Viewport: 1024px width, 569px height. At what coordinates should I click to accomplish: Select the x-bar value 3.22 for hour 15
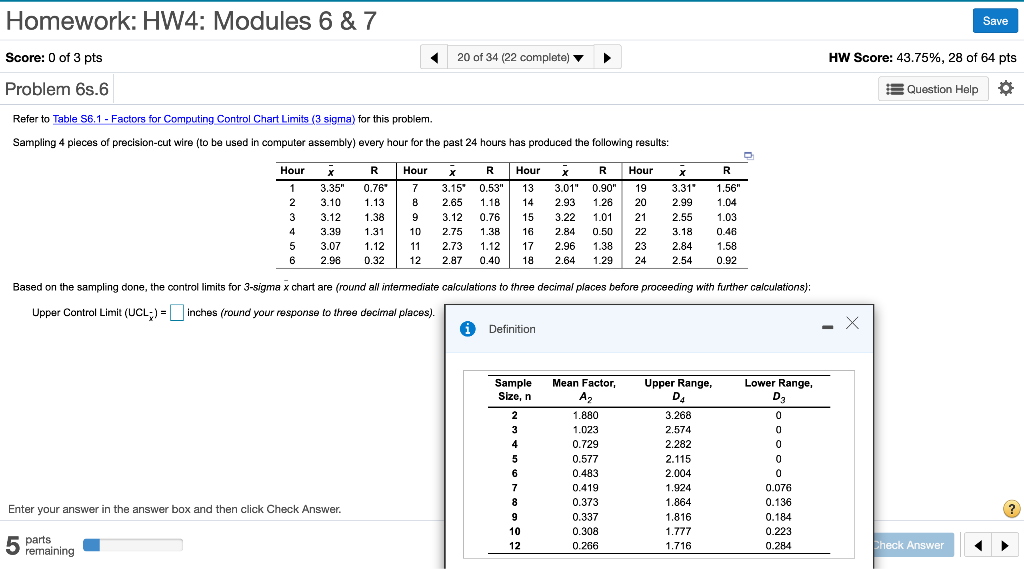pyautogui.click(x=565, y=217)
